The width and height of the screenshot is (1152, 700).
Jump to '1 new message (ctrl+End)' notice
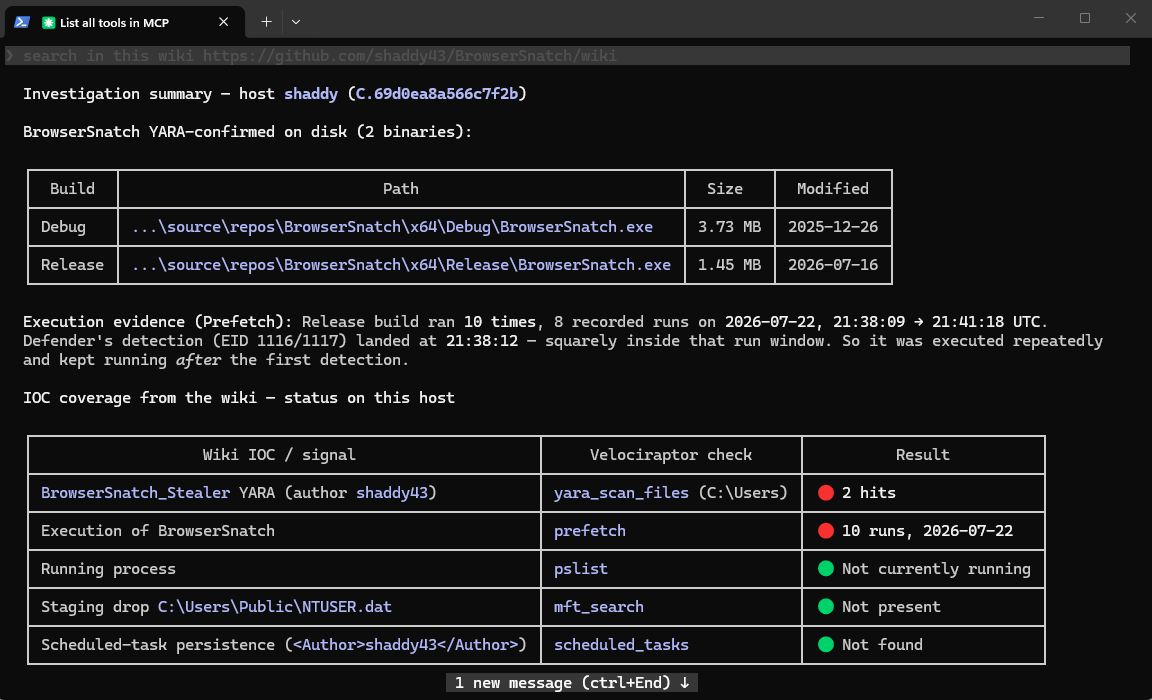pos(572,682)
